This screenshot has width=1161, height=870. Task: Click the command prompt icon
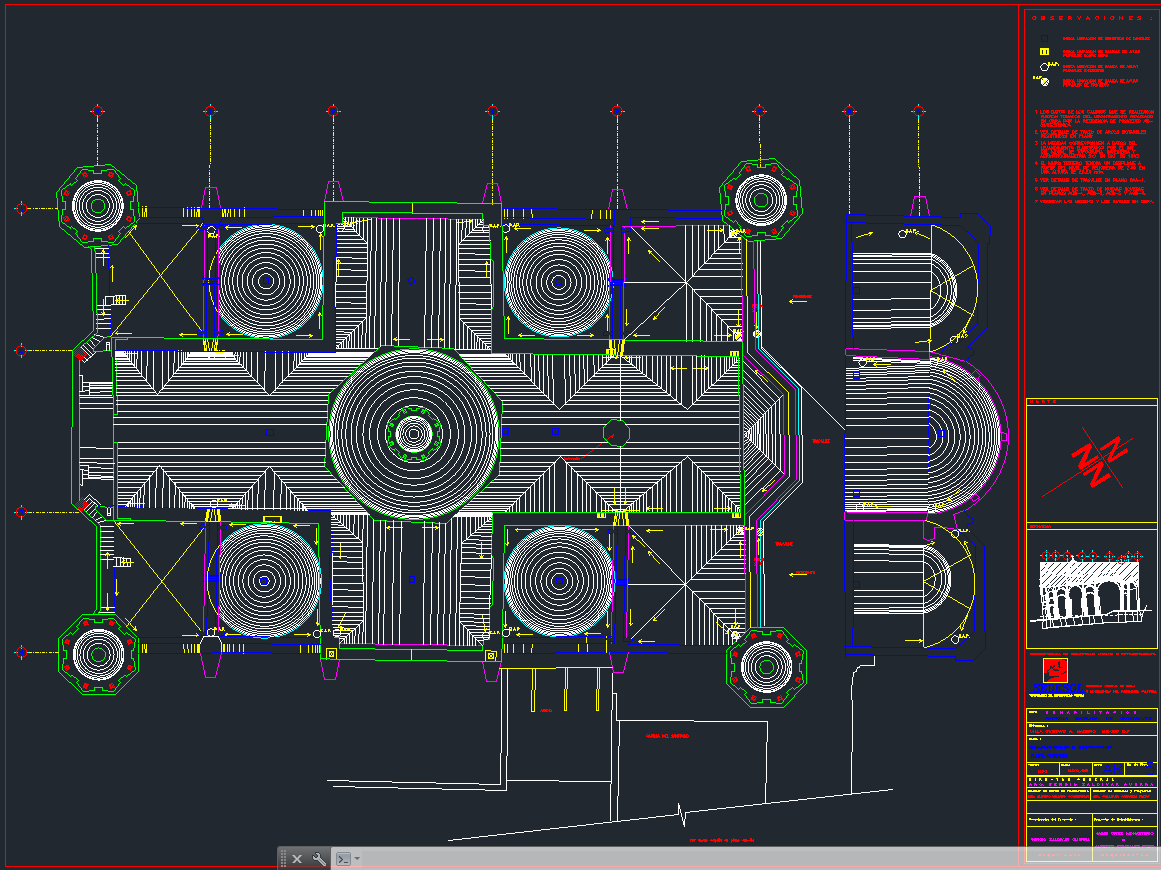[x=343, y=859]
